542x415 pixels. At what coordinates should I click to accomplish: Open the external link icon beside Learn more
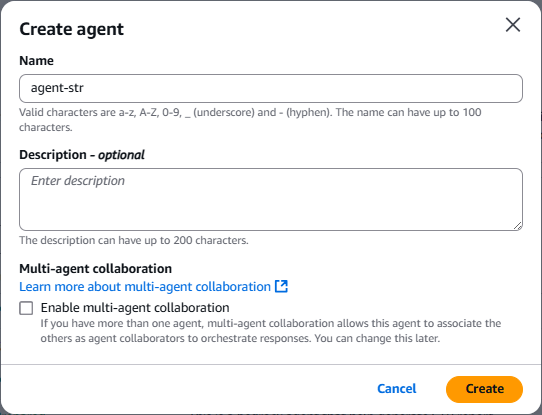point(281,286)
